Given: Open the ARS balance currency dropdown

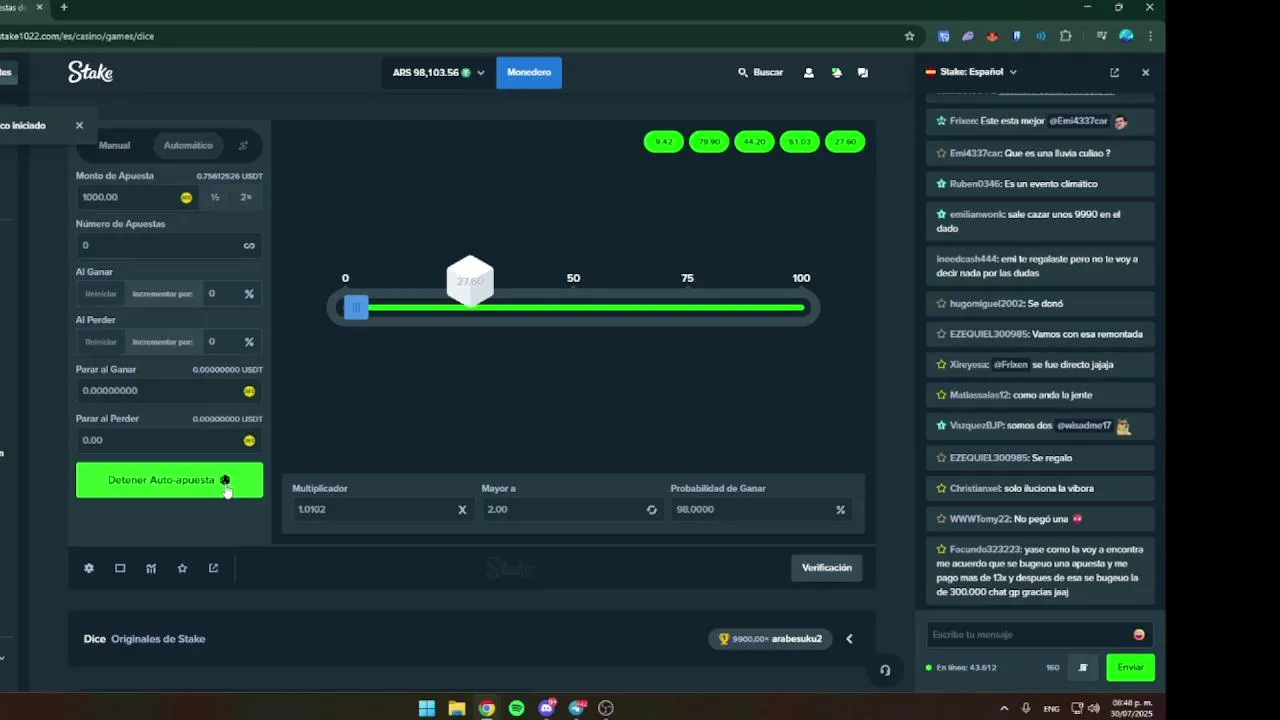Looking at the screenshot, I should click(x=438, y=73).
